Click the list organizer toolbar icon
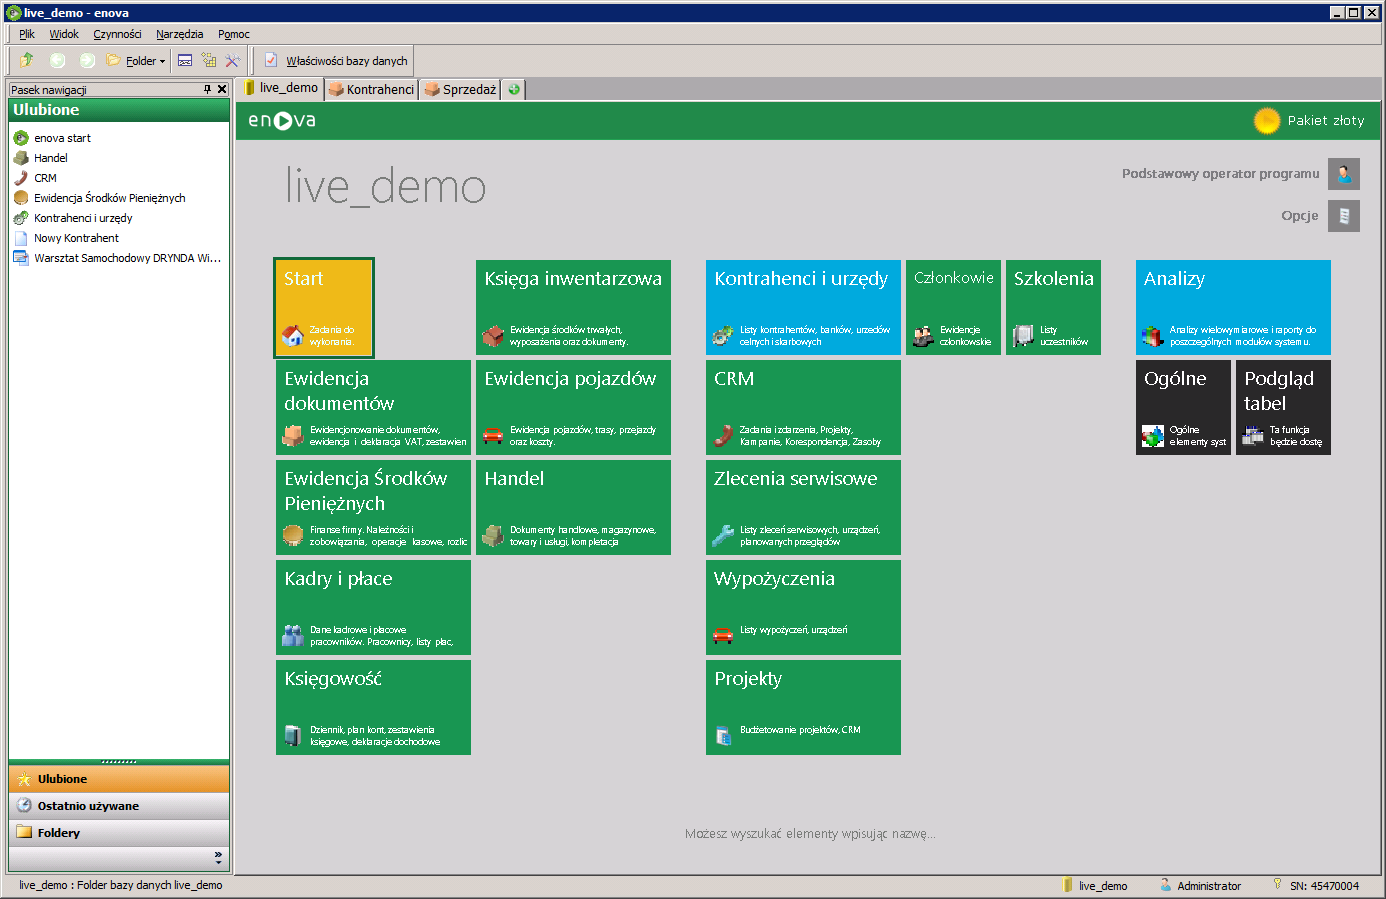This screenshot has width=1386, height=899. pos(209,61)
